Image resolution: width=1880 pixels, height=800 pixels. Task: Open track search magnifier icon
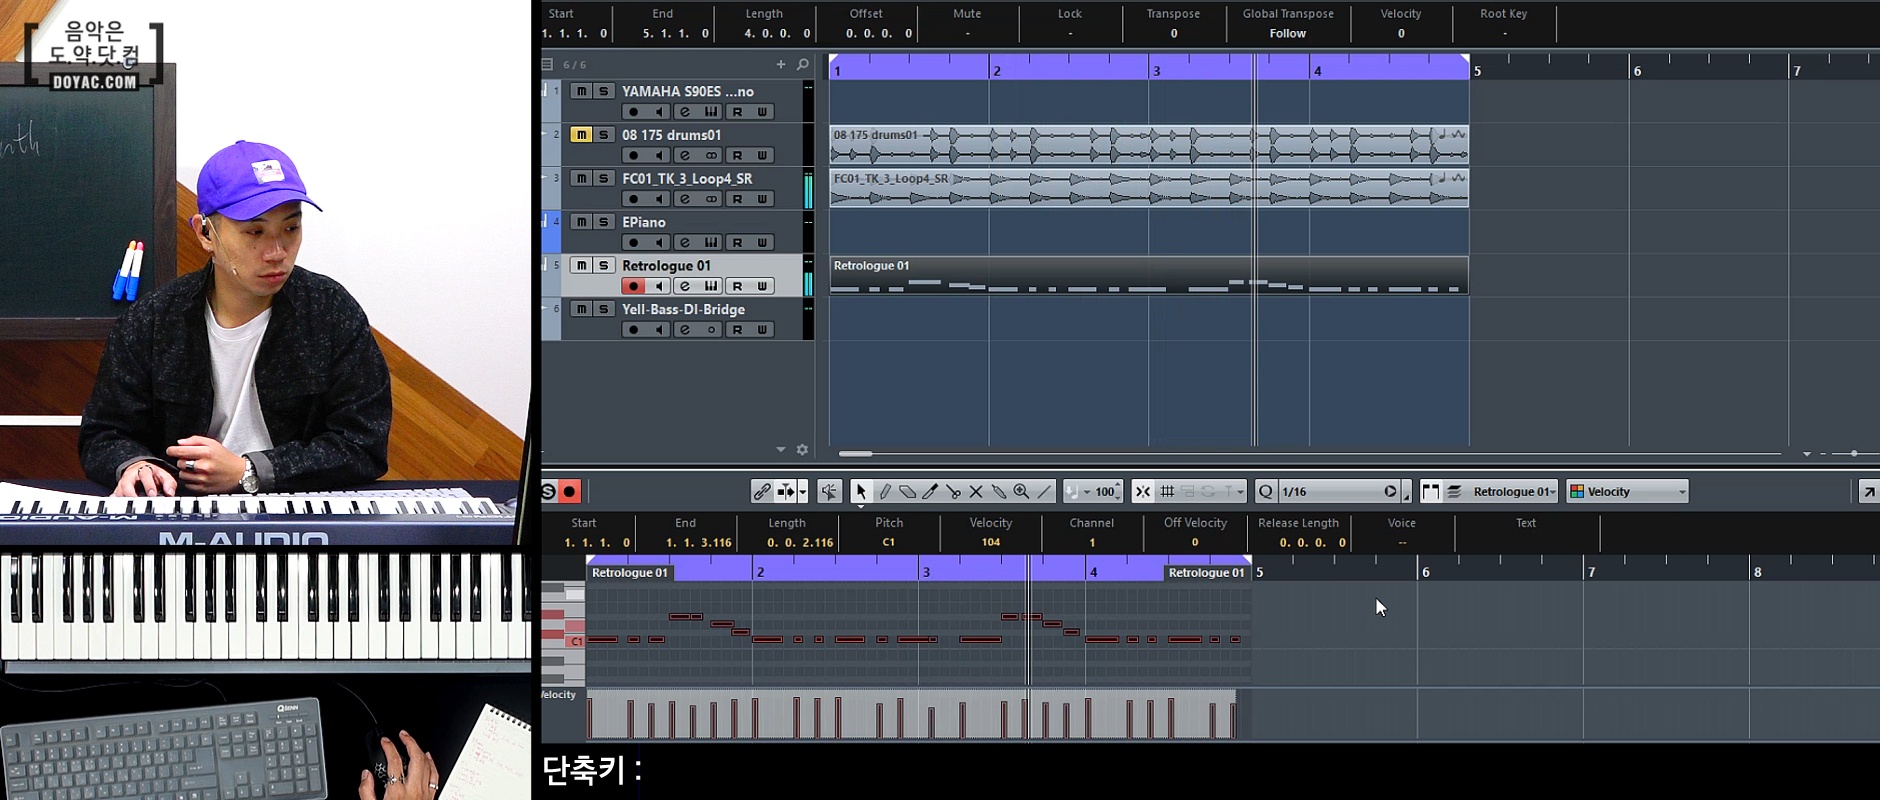click(802, 64)
